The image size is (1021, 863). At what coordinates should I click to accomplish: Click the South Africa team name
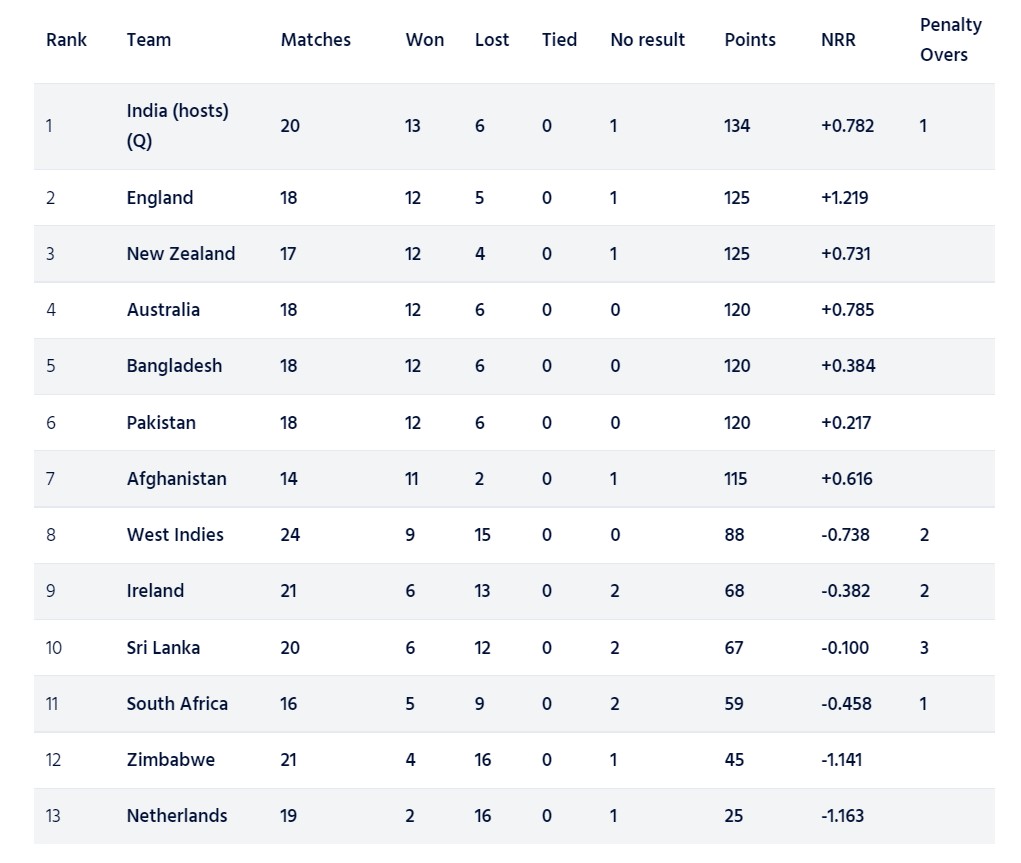[177, 704]
